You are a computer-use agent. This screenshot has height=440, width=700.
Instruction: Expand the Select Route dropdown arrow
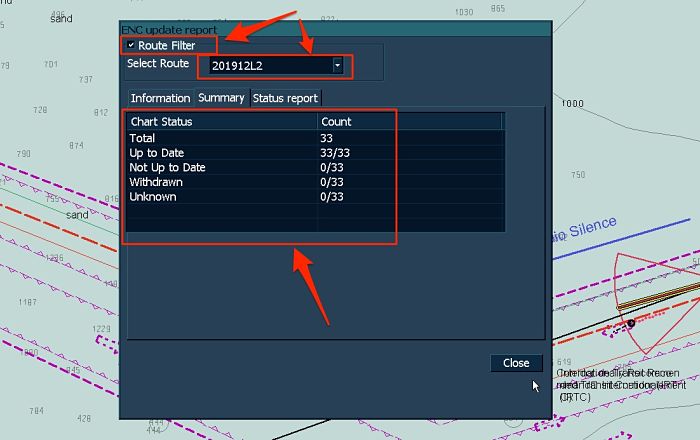pyautogui.click(x=338, y=65)
